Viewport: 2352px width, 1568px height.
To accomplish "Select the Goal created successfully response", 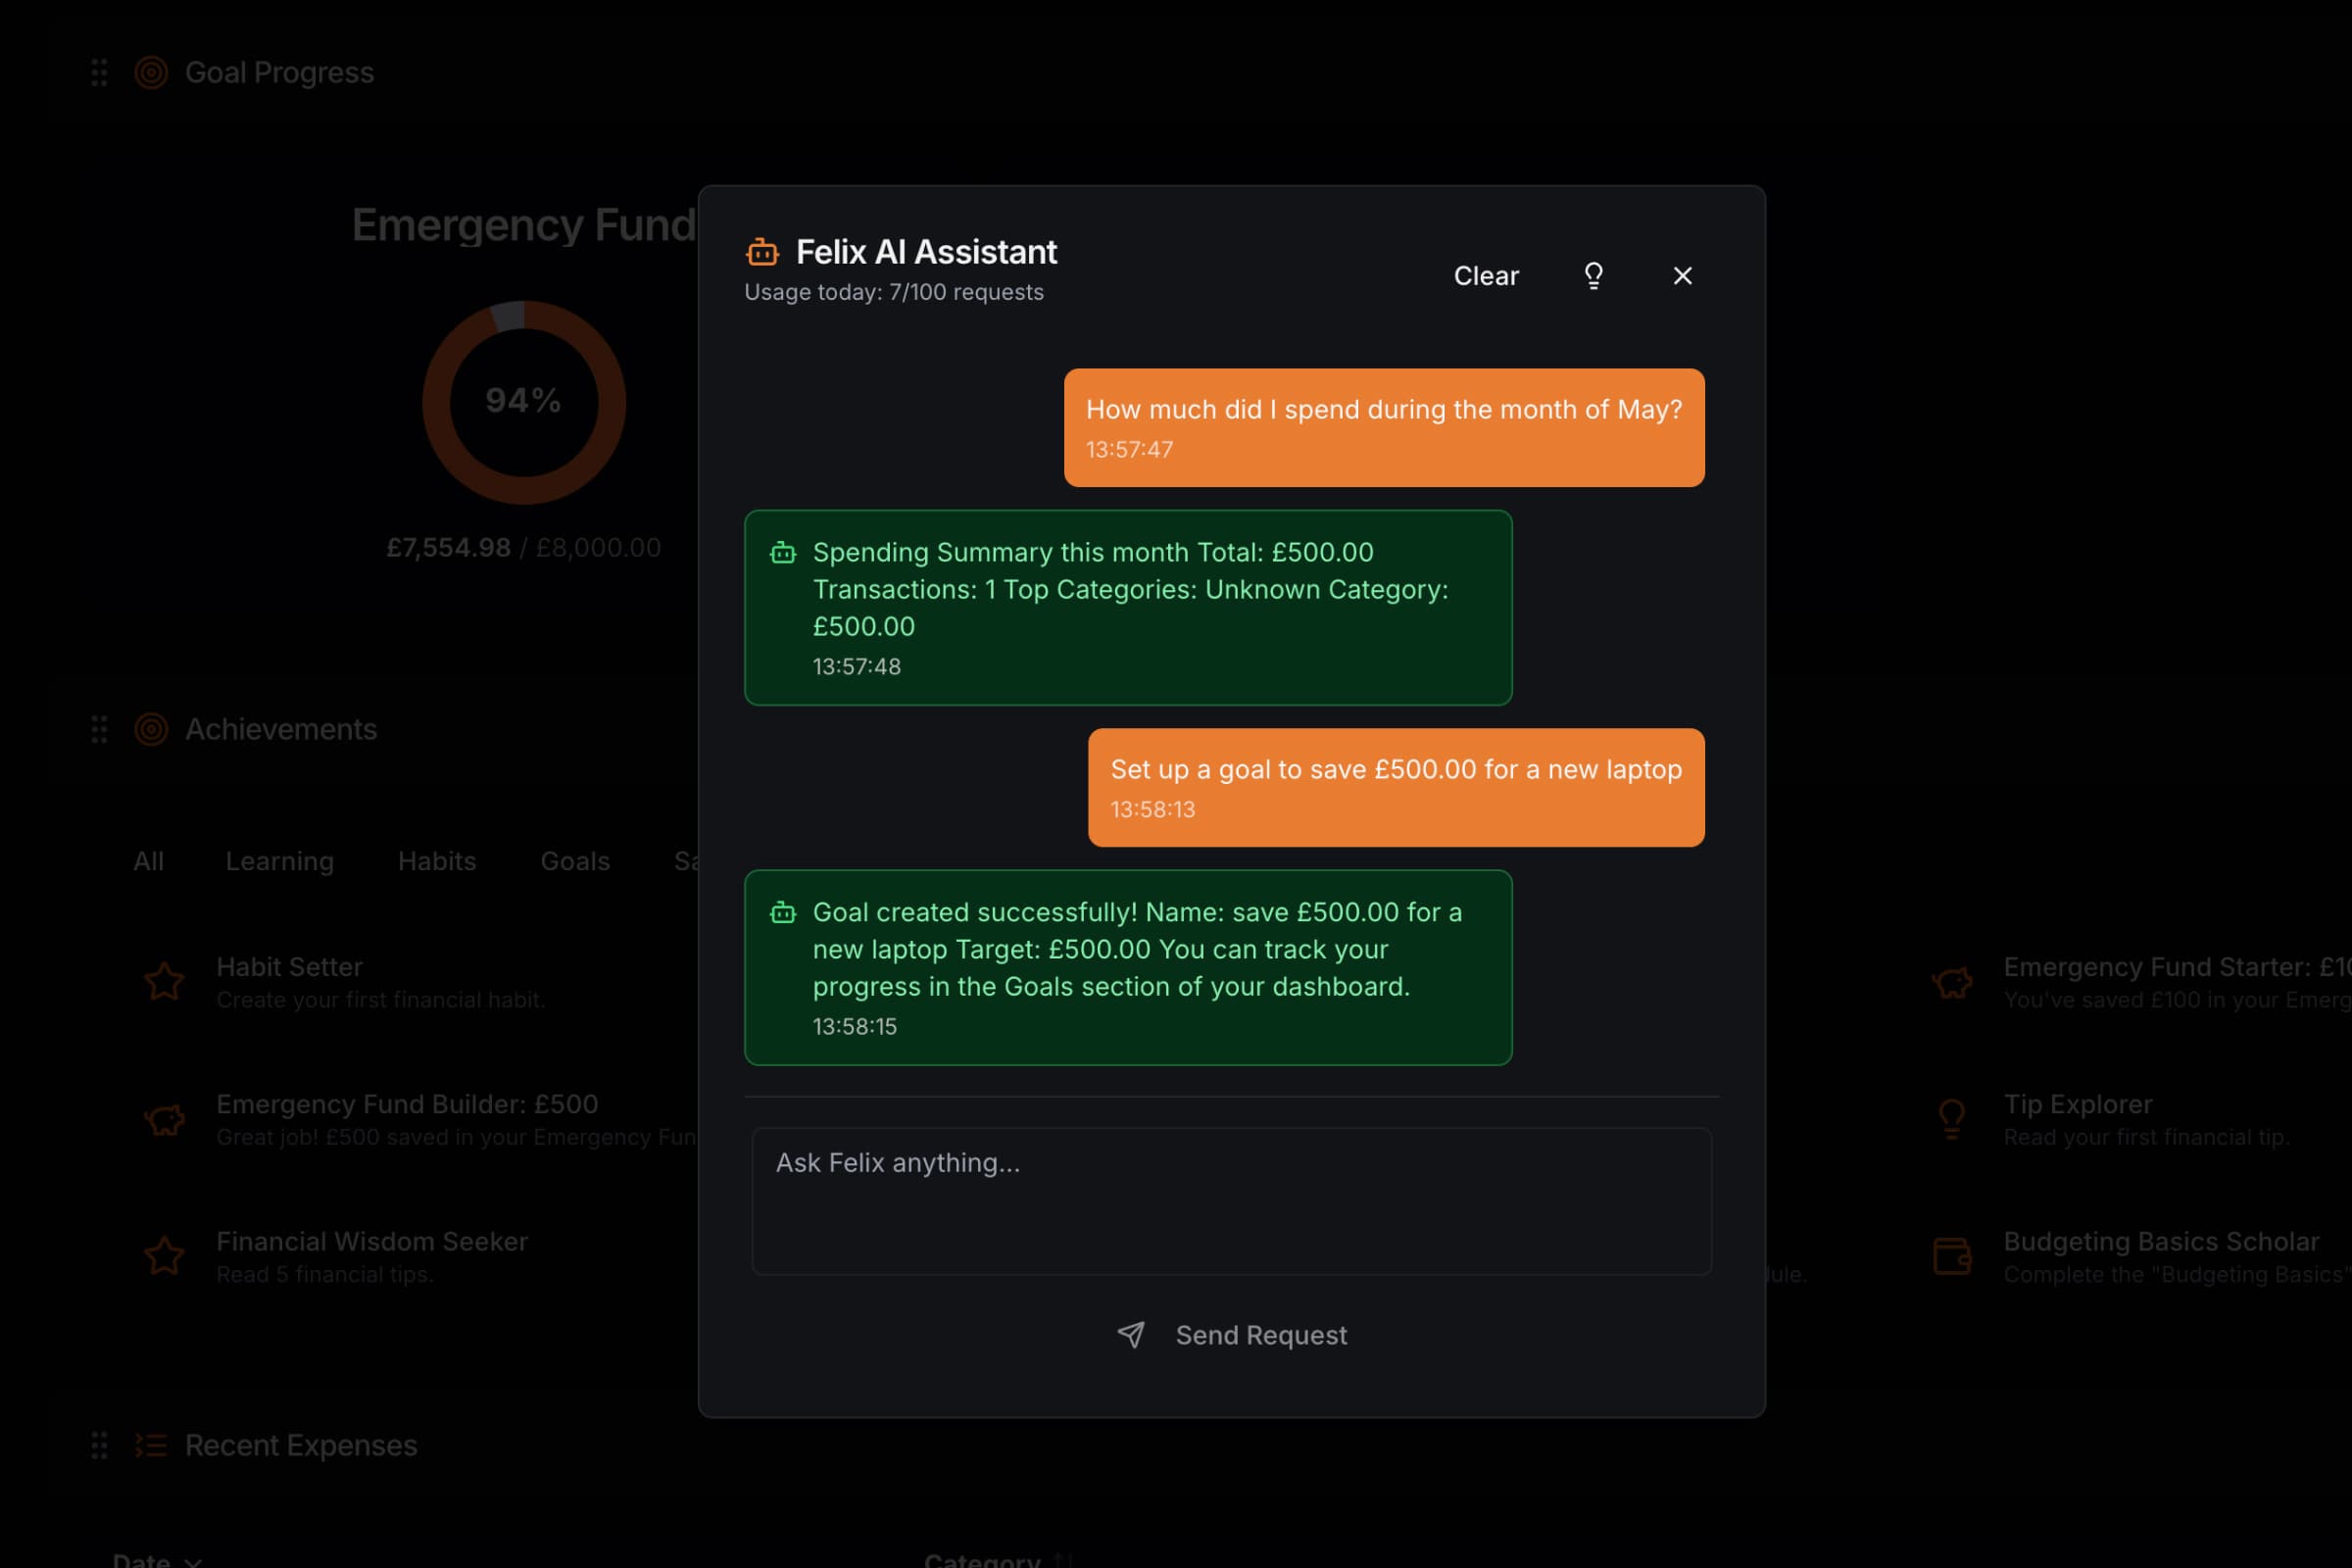I will (x=1128, y=968).
